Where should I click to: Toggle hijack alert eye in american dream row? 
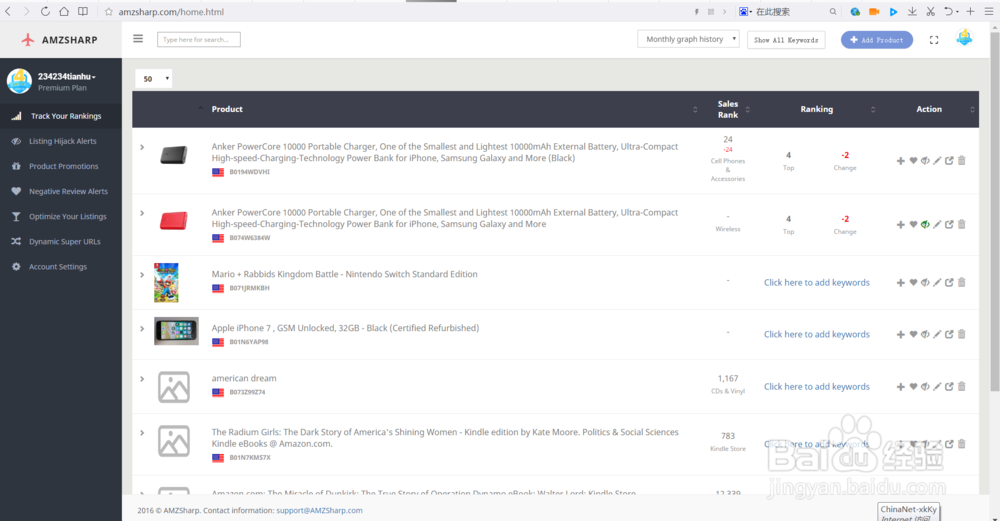point(925,386)
